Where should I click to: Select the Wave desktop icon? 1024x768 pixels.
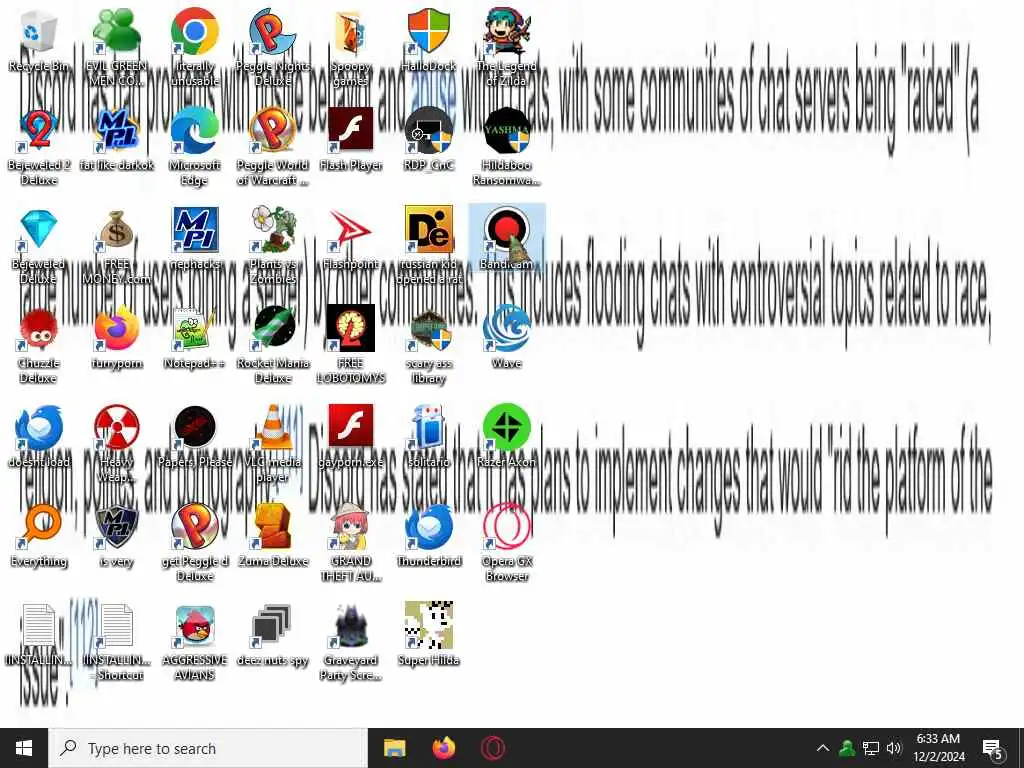point(507,329)
